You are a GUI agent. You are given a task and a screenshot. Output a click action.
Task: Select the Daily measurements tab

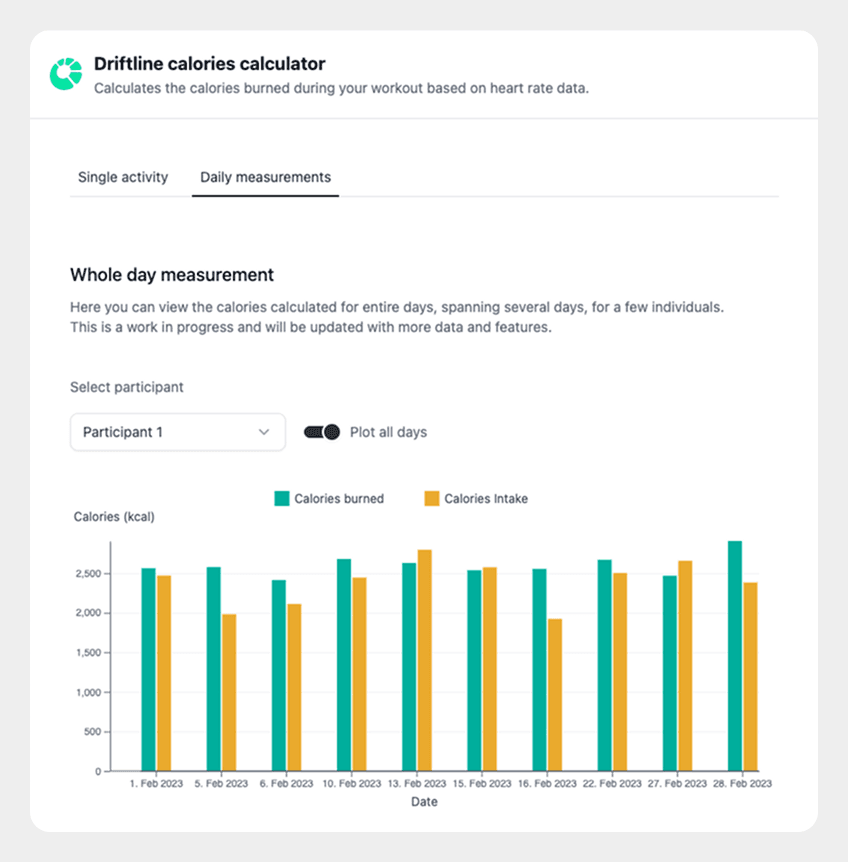tap(265, 177)
